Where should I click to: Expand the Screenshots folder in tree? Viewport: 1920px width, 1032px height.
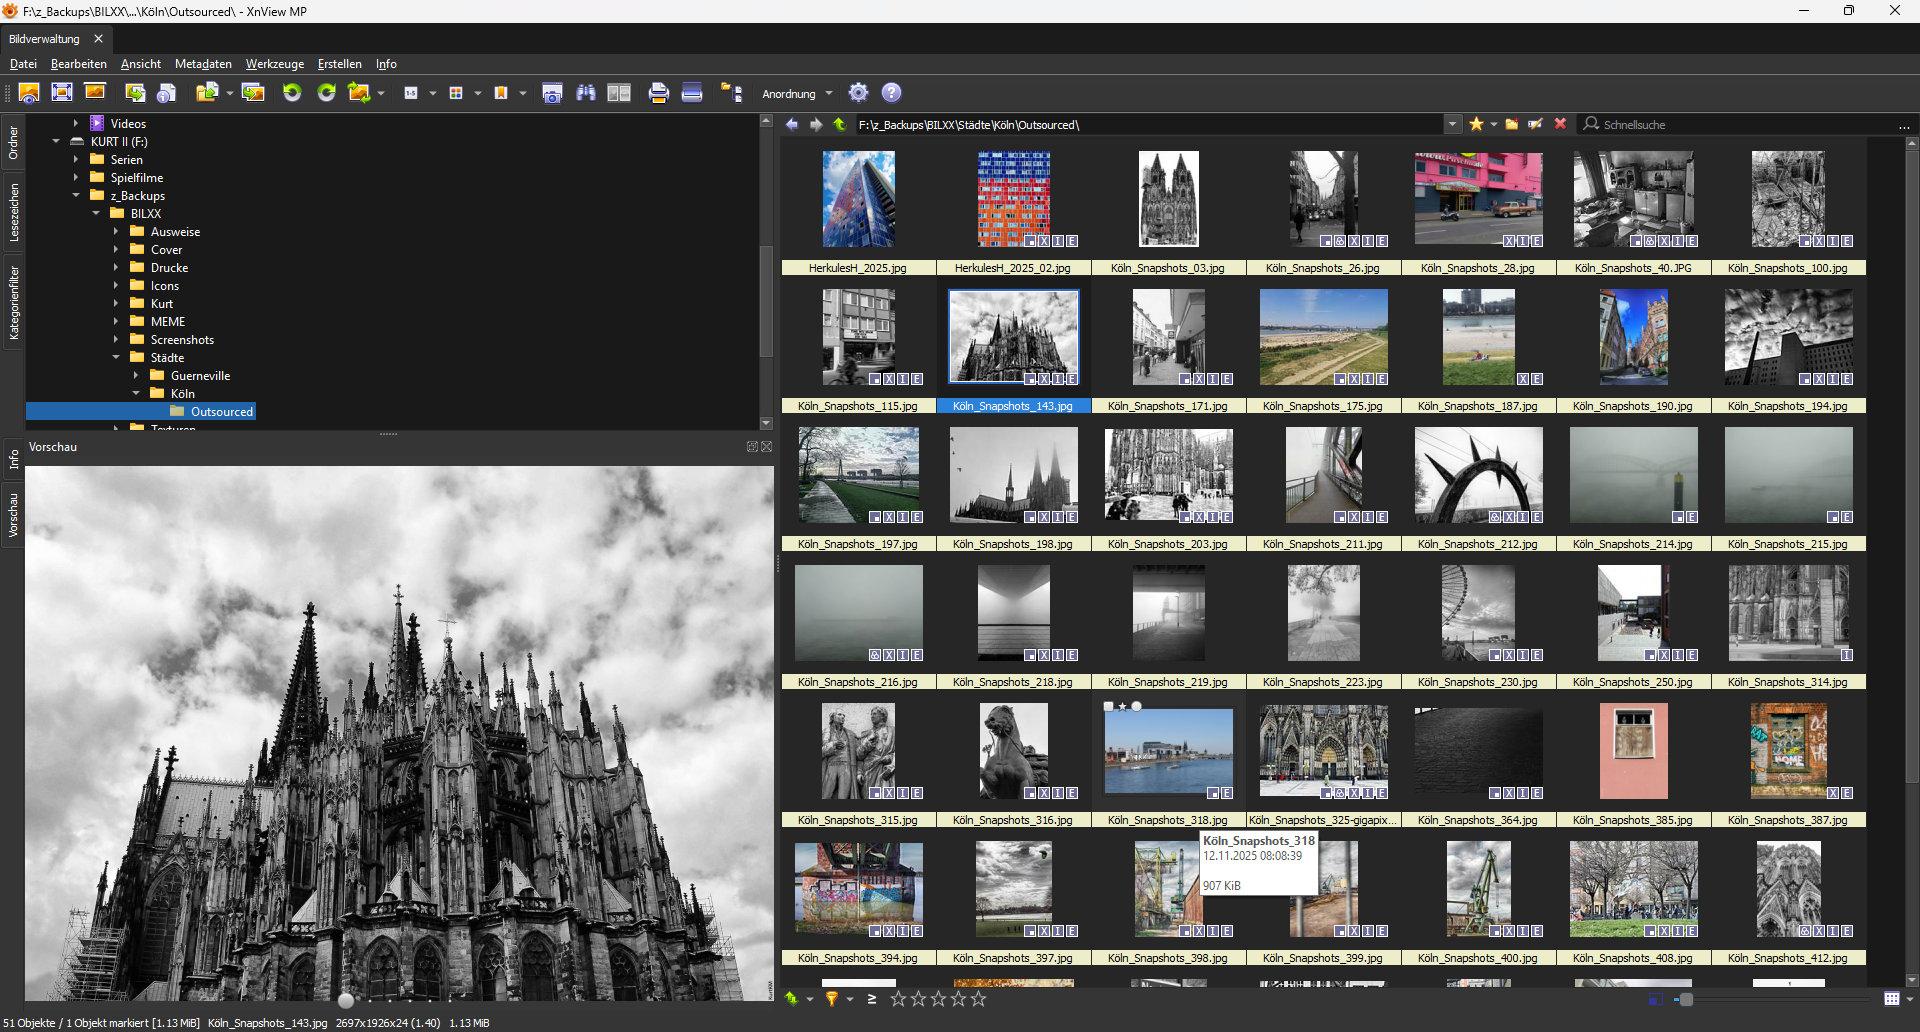[x=116, y=340]
